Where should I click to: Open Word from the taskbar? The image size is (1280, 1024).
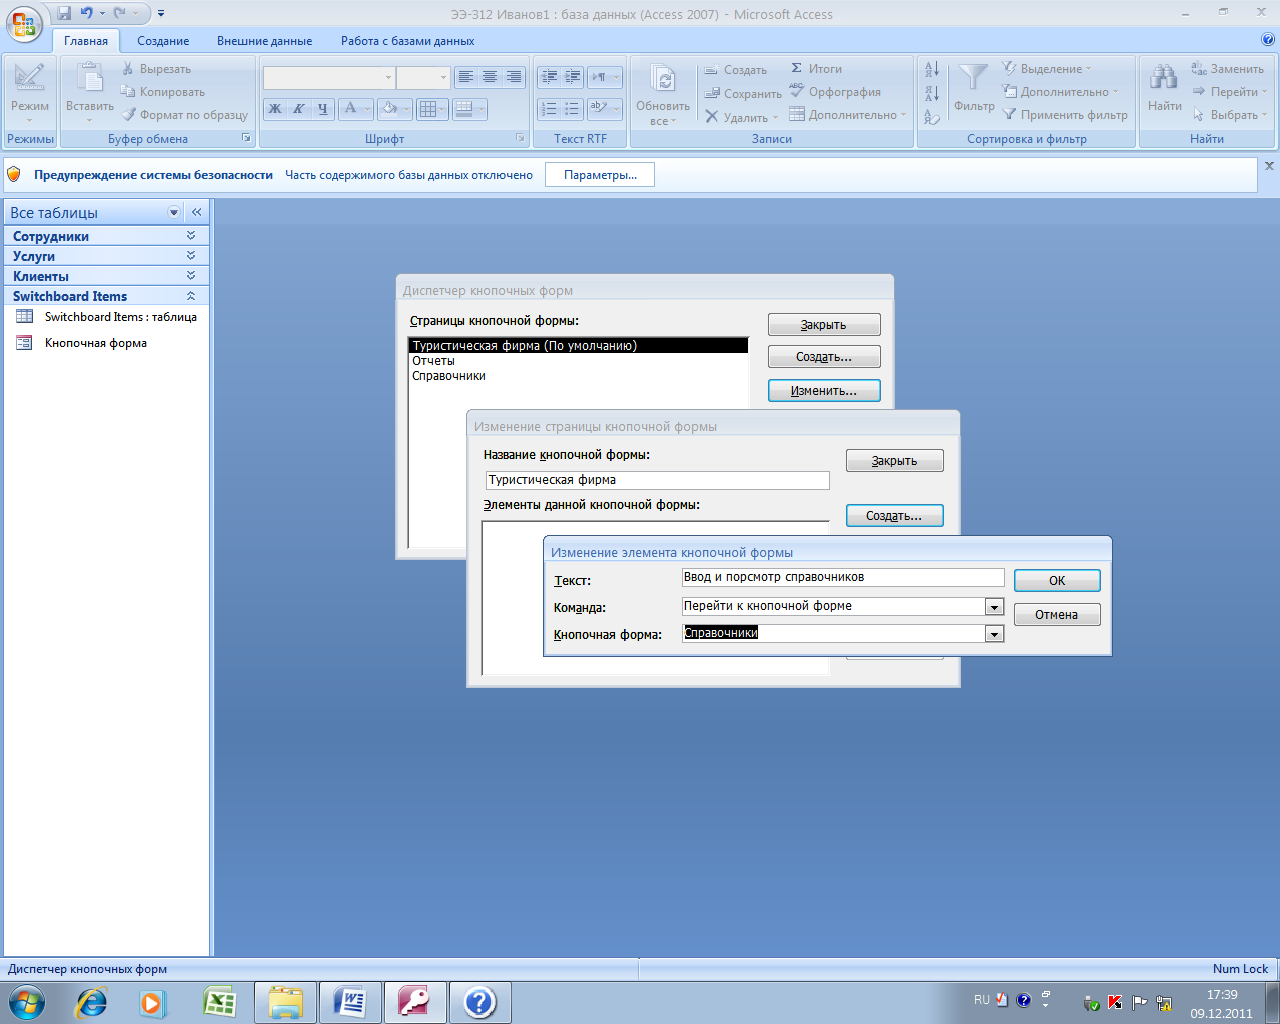coord(350,1002)
